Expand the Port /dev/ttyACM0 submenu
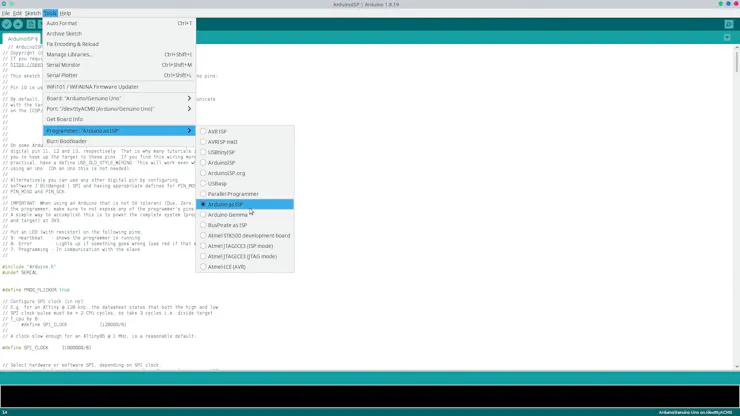The width and height of the screenshot is (740, 416). click(119, 109)
